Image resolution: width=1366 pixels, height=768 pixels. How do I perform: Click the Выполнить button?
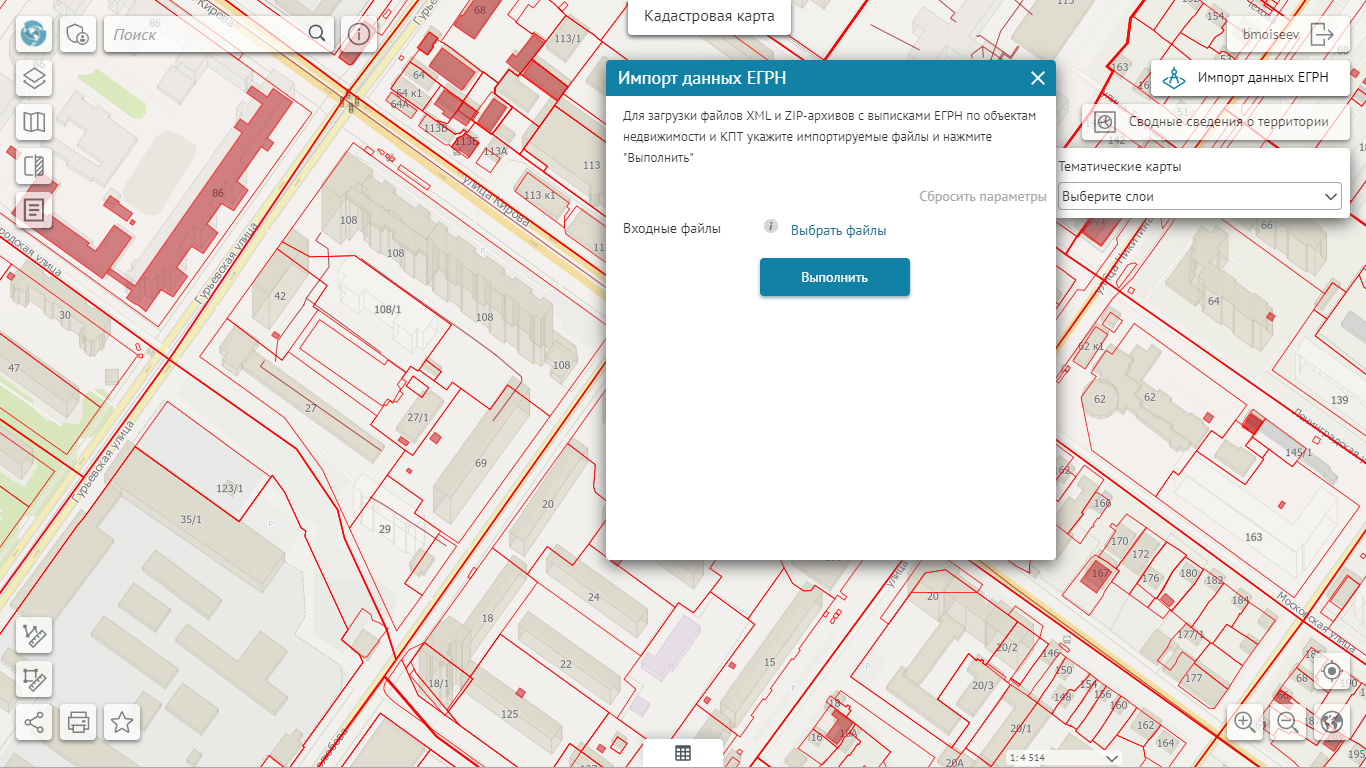pos(835,277)
